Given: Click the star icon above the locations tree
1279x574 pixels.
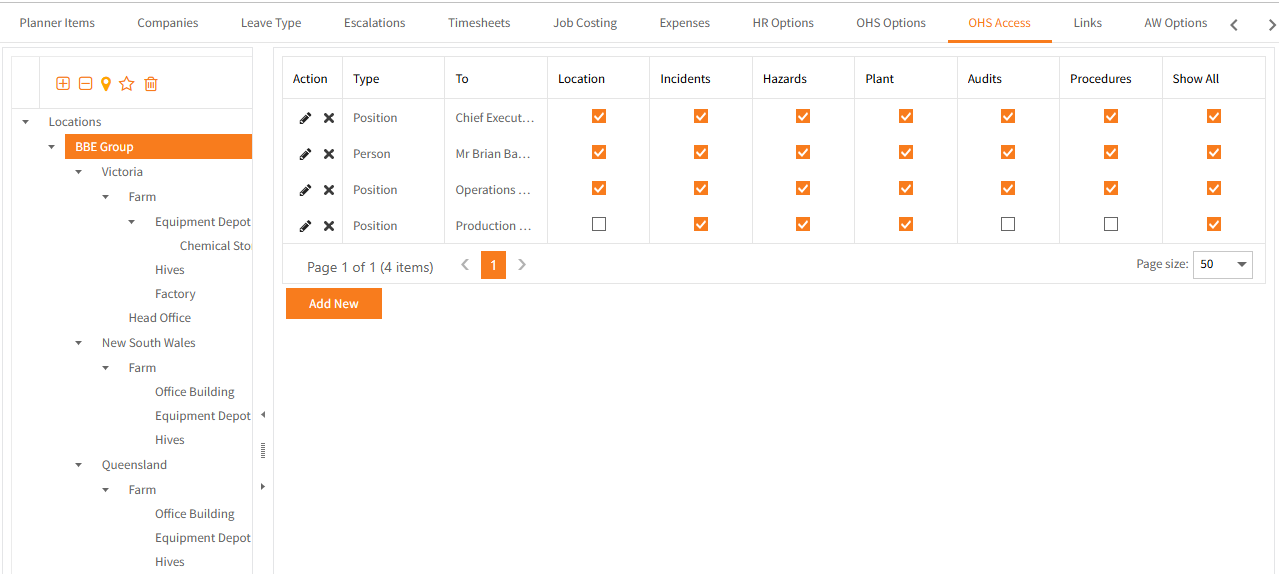Looking at the screenshot, I should [x=127, y=84].
